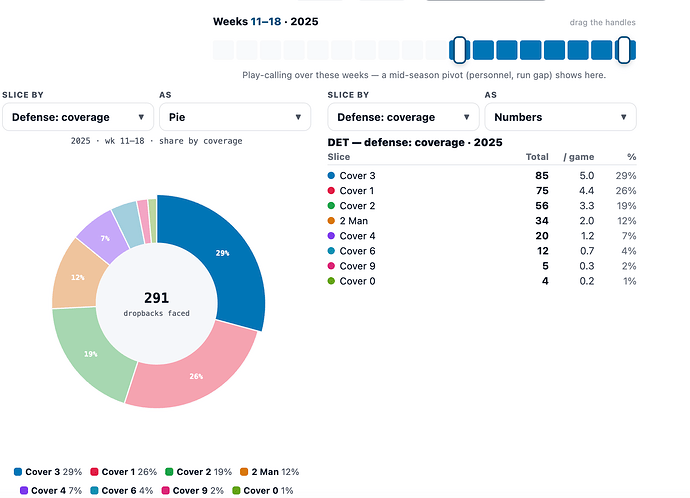Screen dimensions: 690x498
Task: Click the dark blue 29% pie slice
Action: 224,255
